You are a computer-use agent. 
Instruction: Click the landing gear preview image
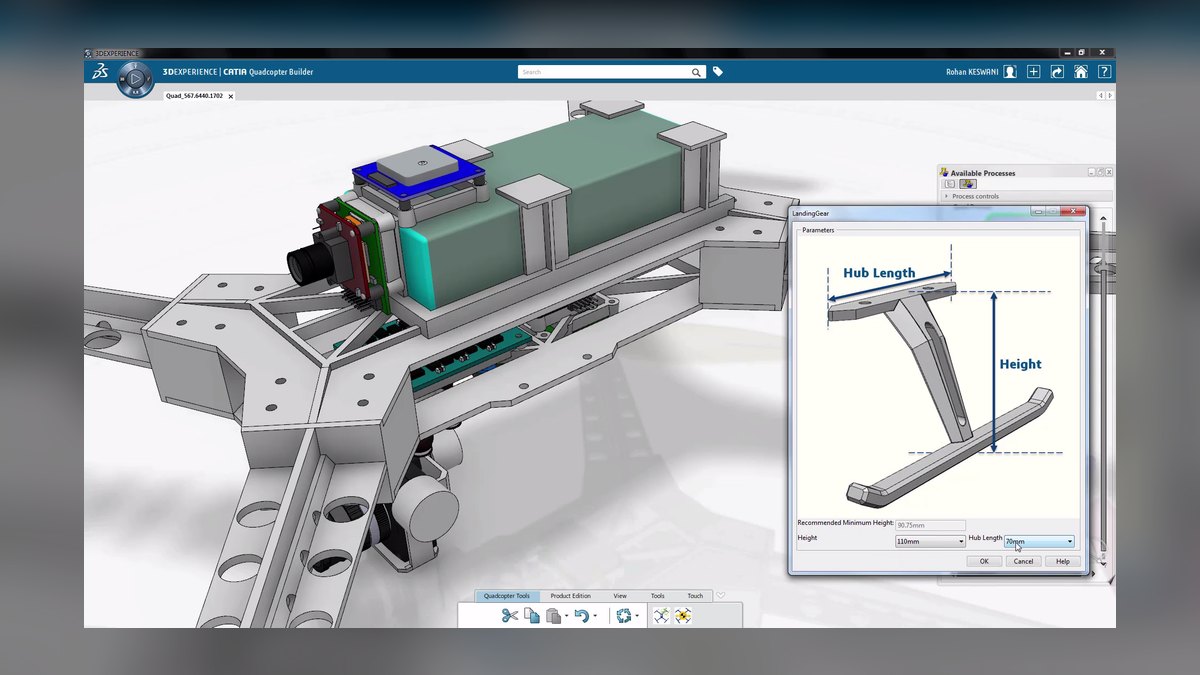(937, 375)
